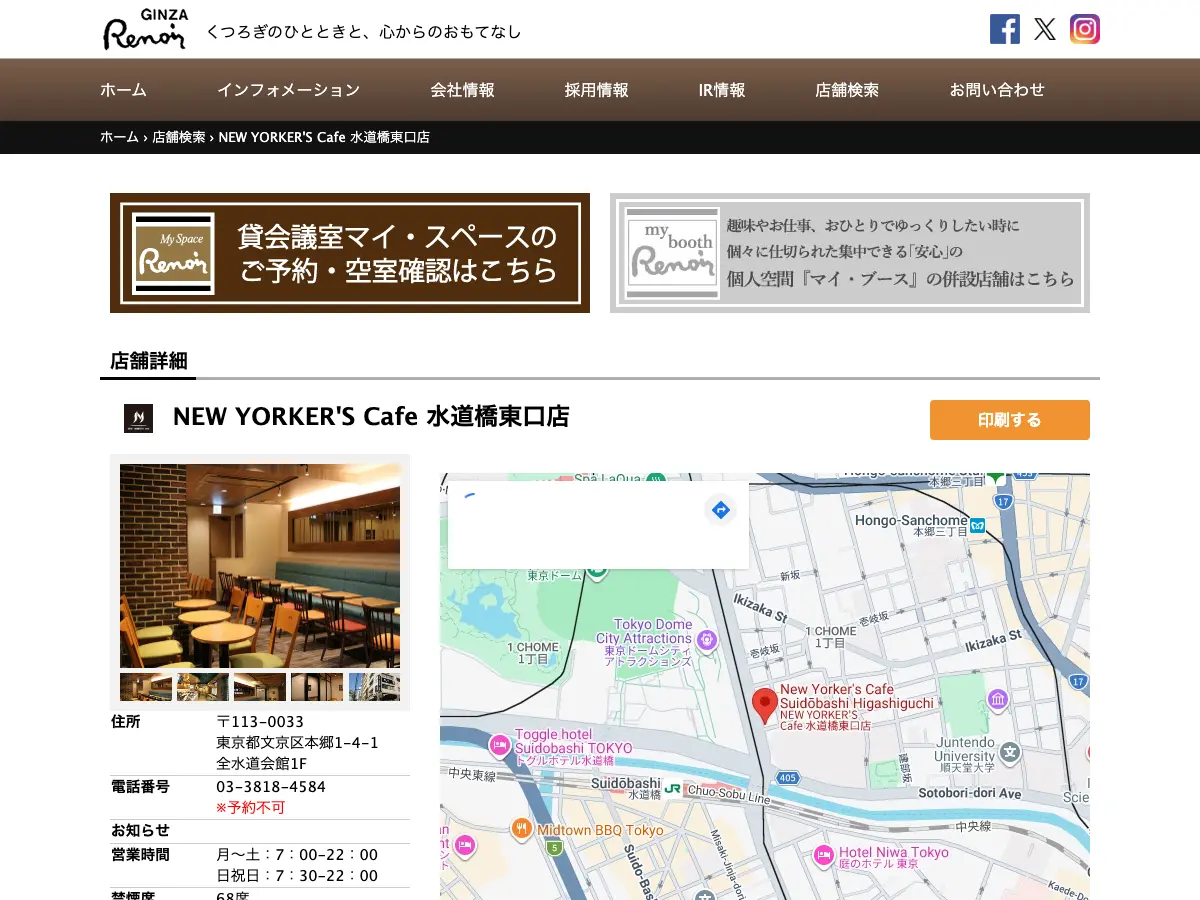
Task: Click the phone number 03-3818-4584
Action: 271,787
